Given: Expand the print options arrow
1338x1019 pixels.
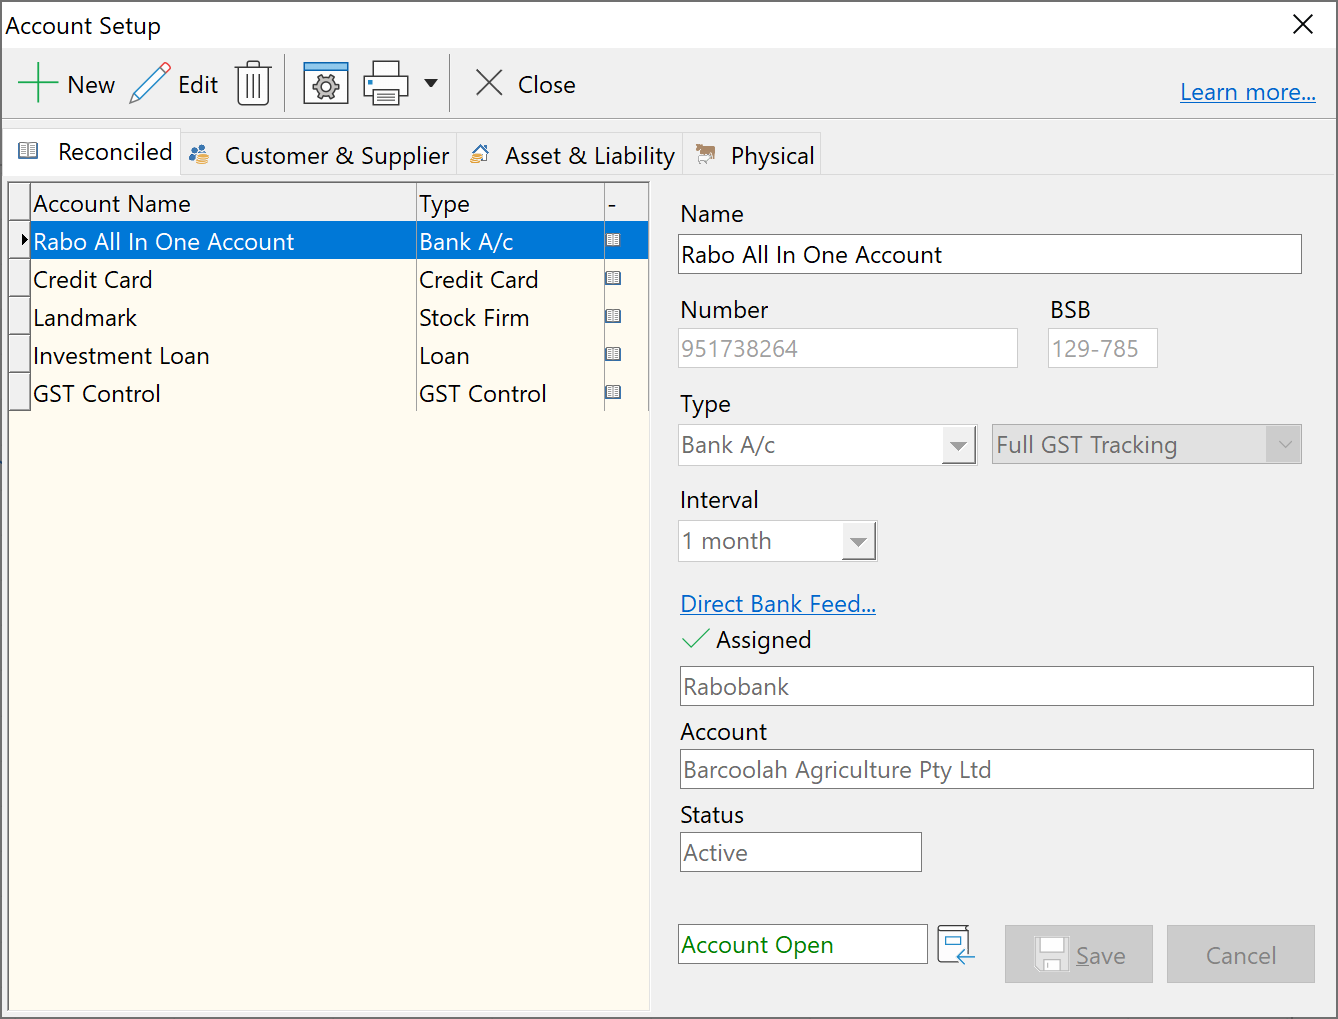Looking at the screenshot, I should tap(431, 83).
